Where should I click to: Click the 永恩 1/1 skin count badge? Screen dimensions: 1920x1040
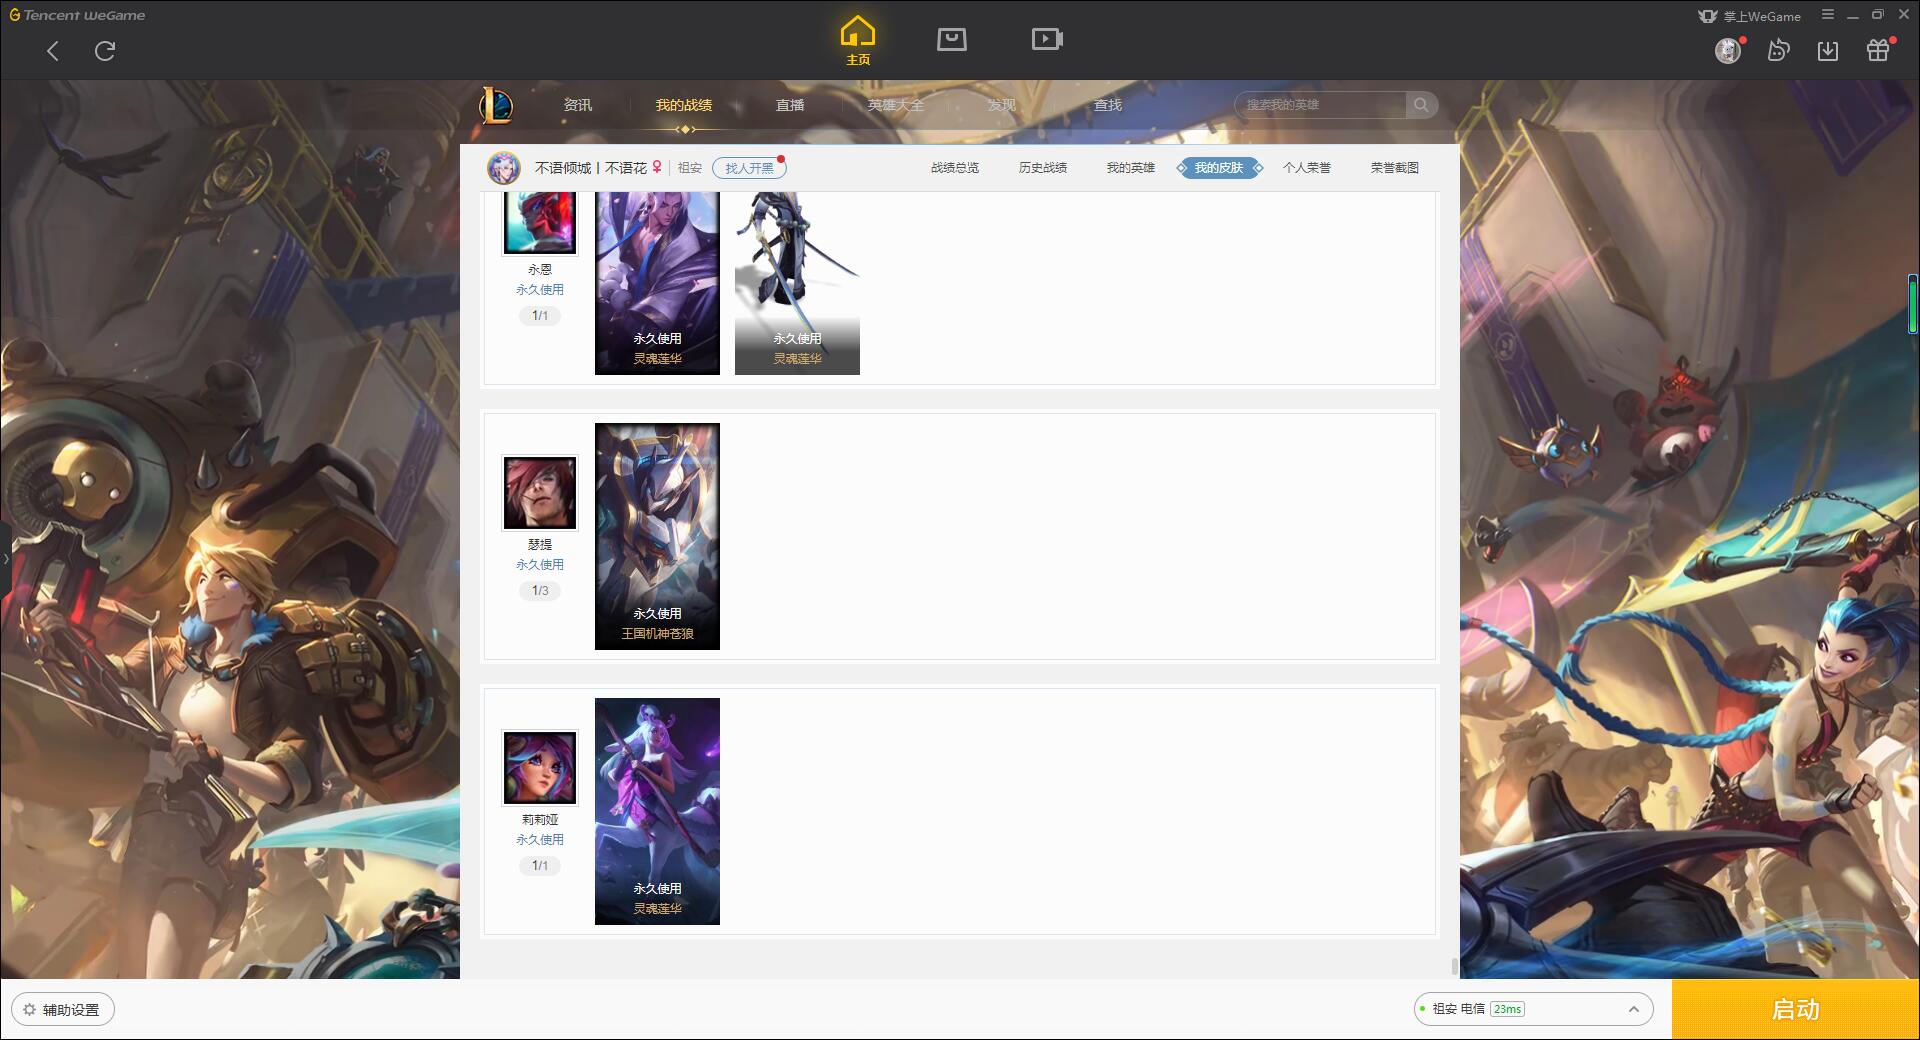(540, 316)
